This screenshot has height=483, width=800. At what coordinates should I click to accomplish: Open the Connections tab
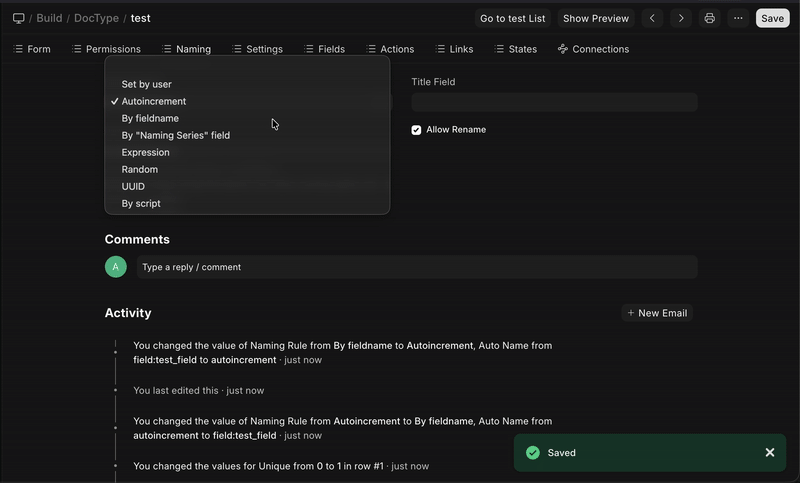(593, 49)
